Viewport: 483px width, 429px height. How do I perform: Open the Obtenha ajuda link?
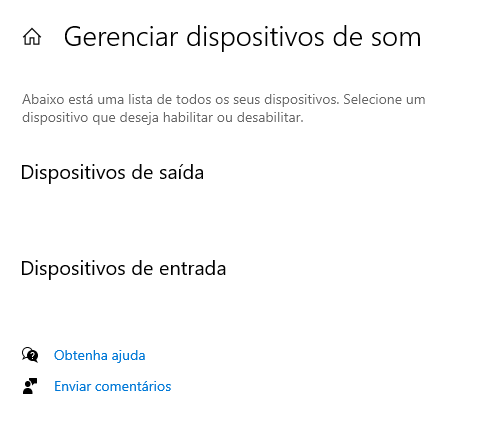click(x=100, y=355)
